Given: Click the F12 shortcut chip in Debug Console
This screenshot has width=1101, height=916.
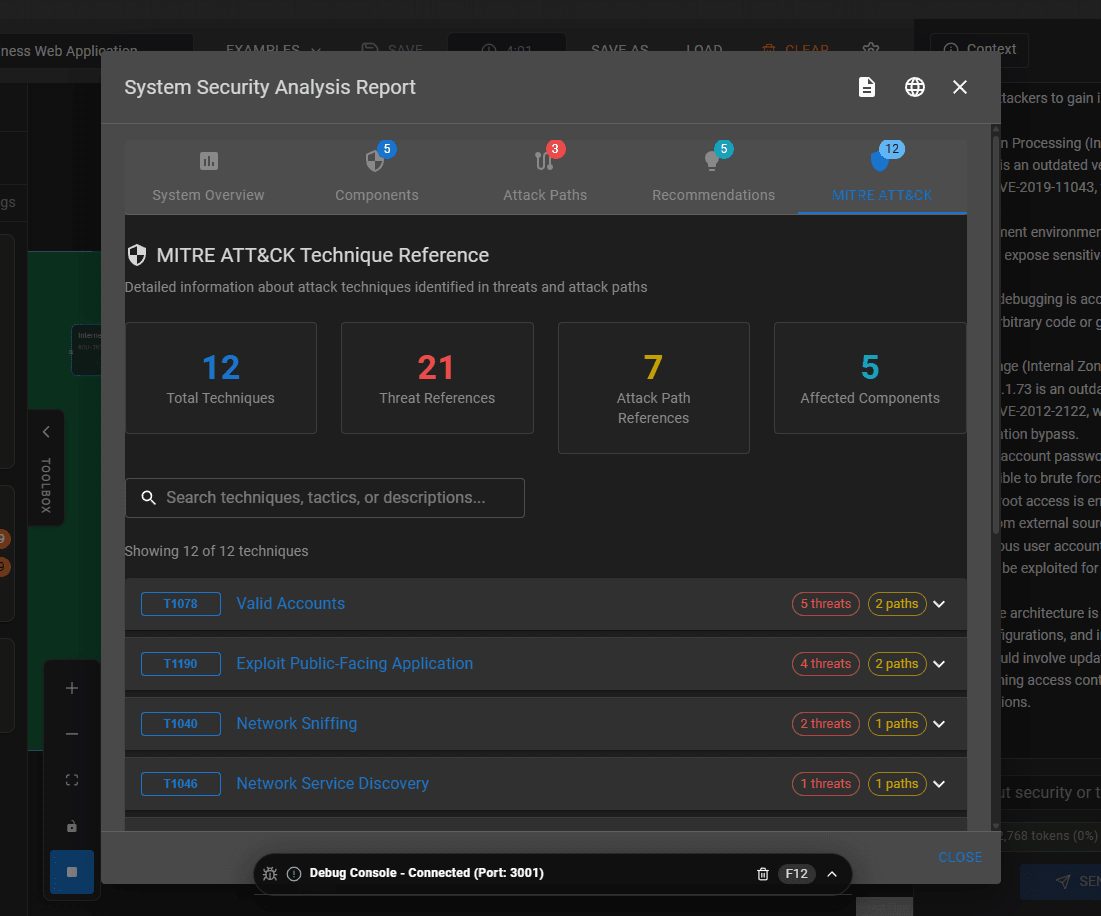Looking at the screenshot, I should [x=796, y=874].
